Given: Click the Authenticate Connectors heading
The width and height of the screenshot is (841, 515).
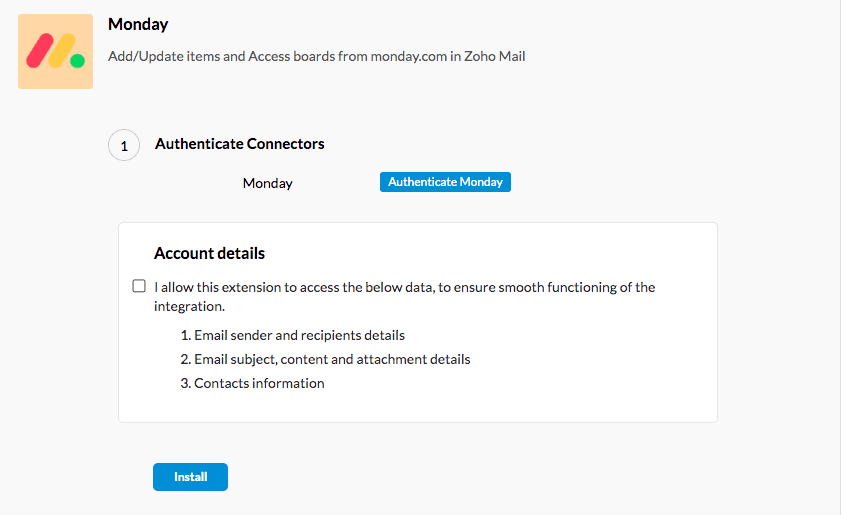Looking at the screenshot, I should click(x=240, y=144).
